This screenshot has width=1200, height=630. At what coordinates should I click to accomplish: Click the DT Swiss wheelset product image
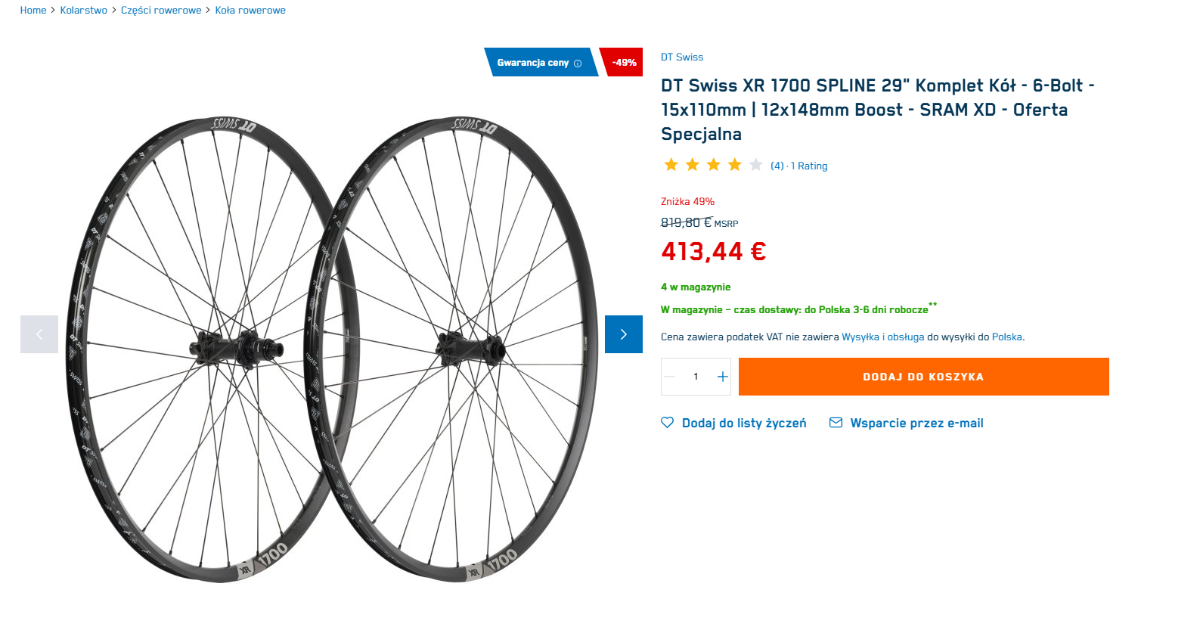pyautogui.click(x=330, y=350)
